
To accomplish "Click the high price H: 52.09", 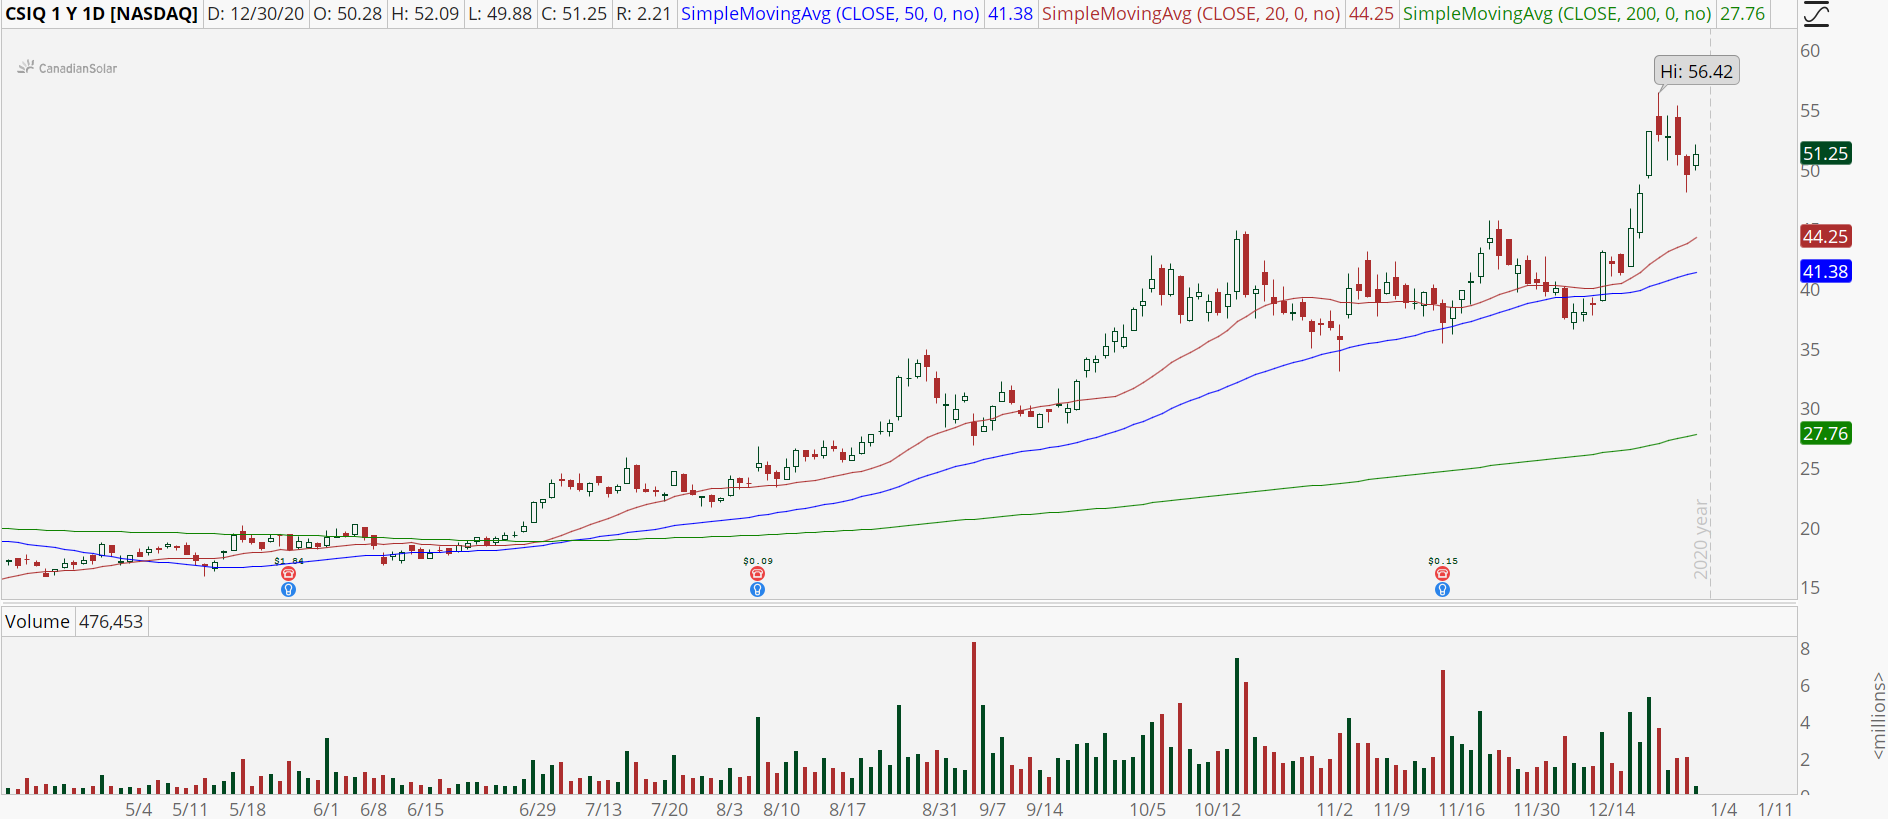I will coord(425,14).
